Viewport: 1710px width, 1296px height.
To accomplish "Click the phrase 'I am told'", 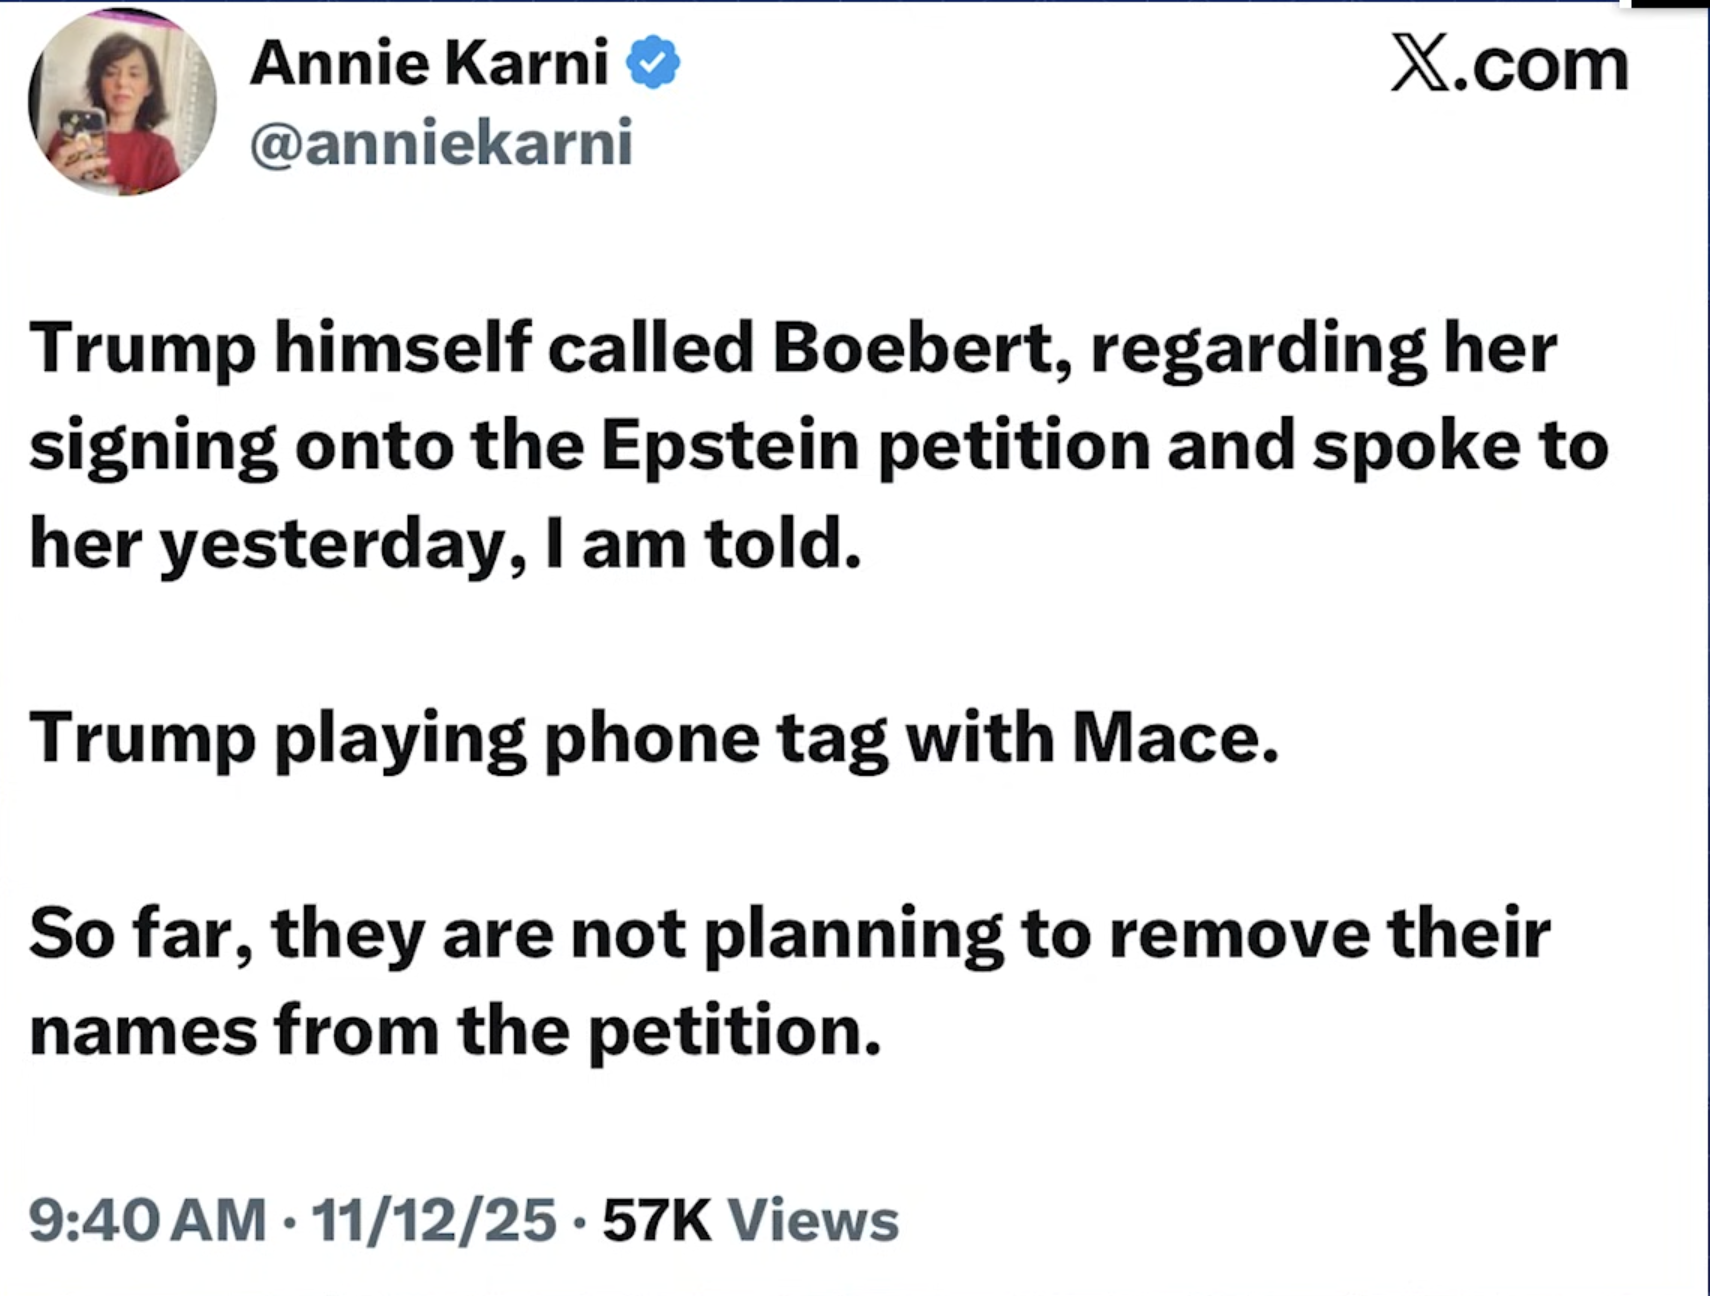I will tap(702, 543).
